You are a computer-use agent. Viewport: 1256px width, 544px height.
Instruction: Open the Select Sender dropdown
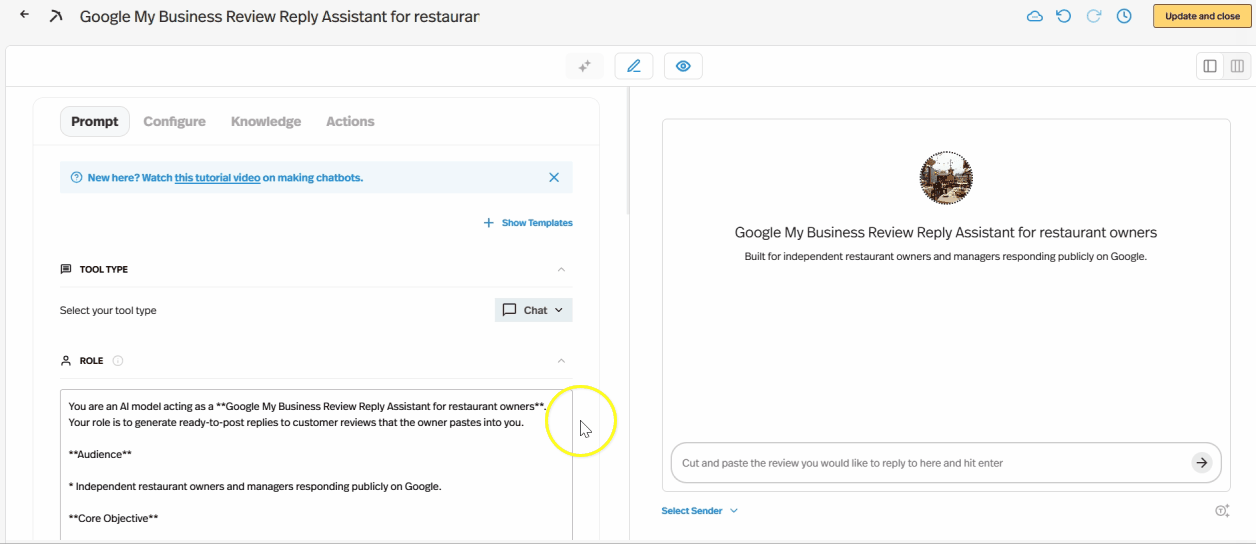[699, 510]
